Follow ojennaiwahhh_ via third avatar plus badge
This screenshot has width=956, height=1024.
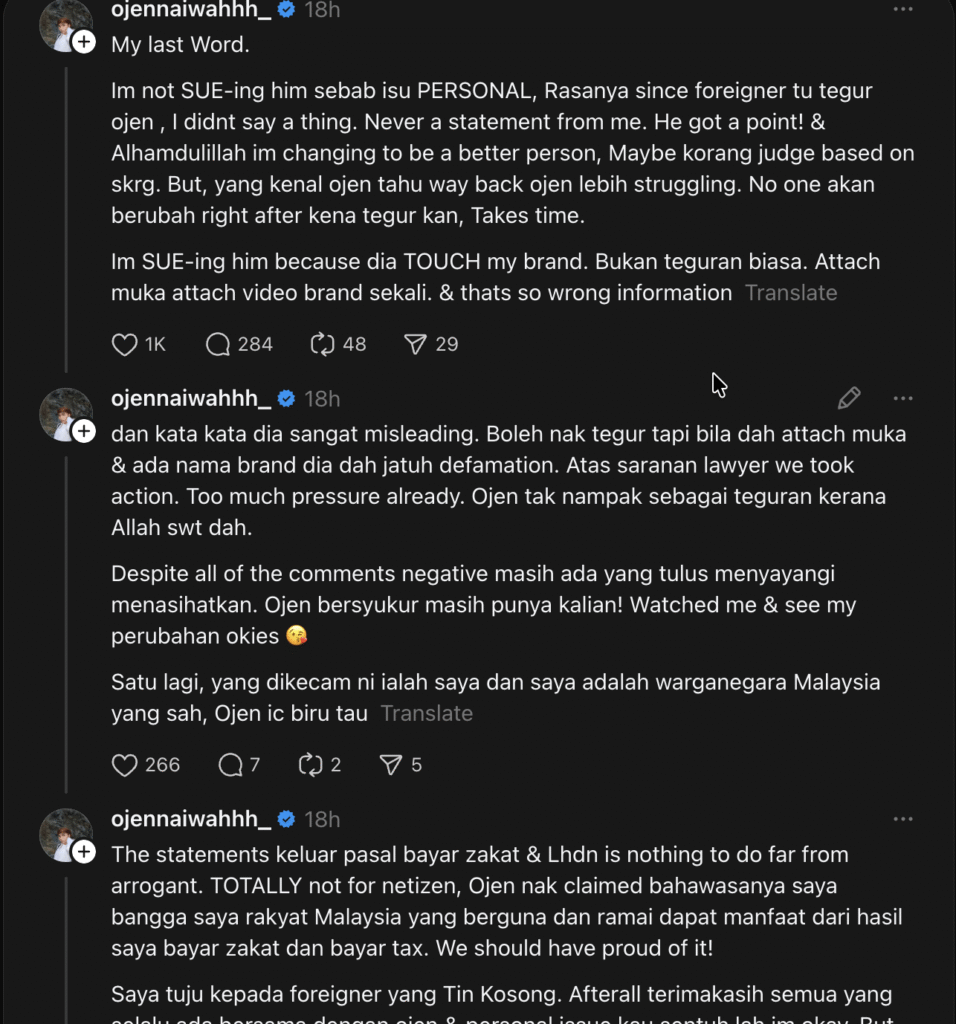point(84,852)
